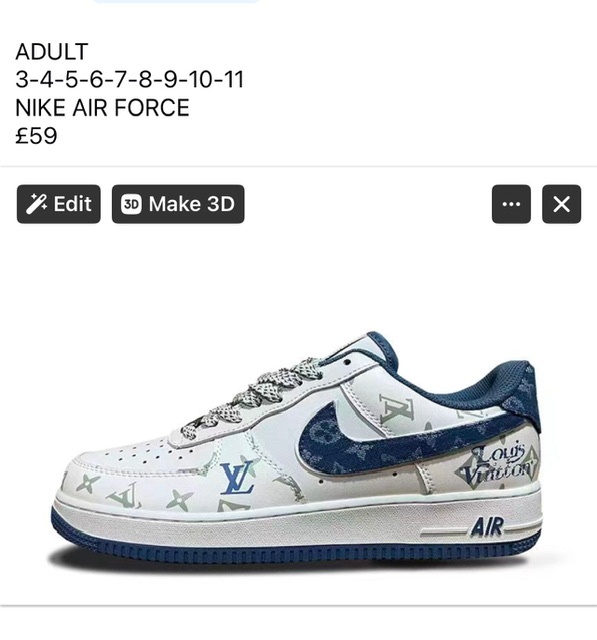Click the size list 3-4-5-6-7-8-9-10-11
Viewport: 597px width, 640px height.
pyautogui.click(x=129, y=79)
